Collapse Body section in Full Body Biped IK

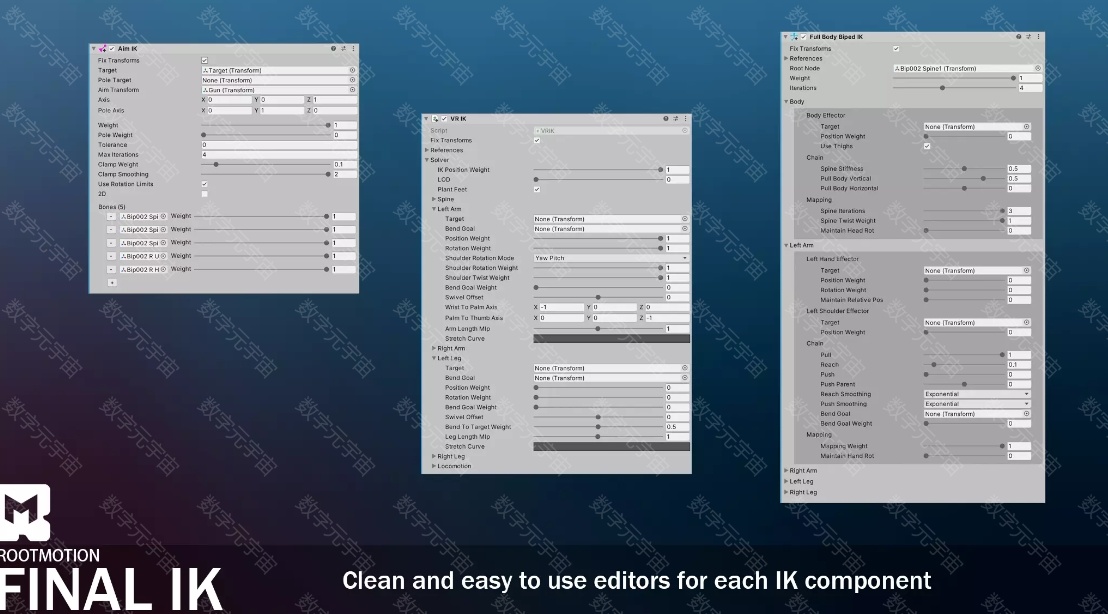[x=786, y=102]
